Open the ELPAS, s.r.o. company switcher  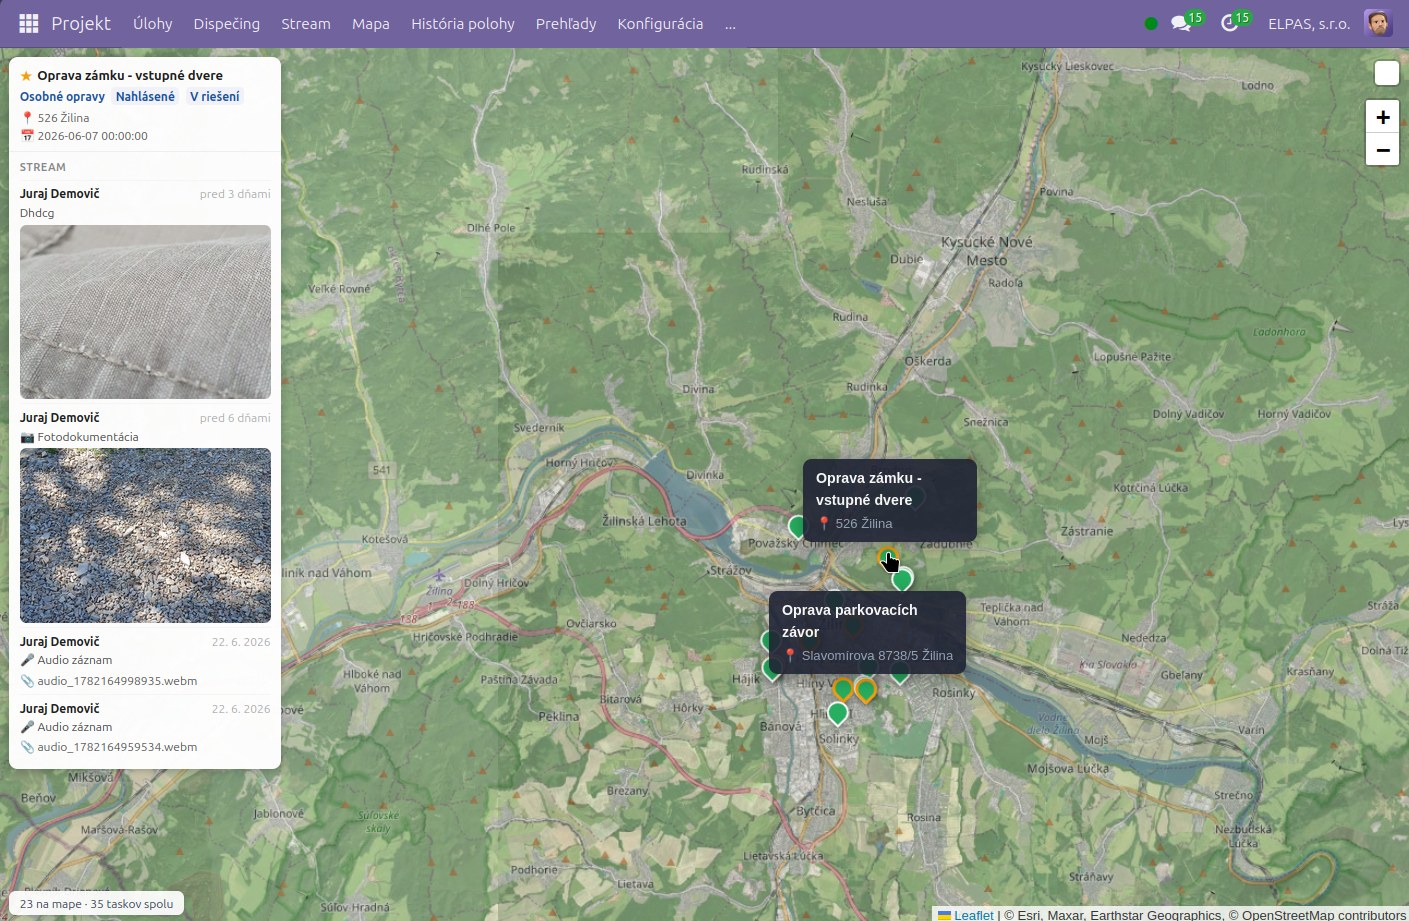pyautogui.click(x=1309, y=23)
